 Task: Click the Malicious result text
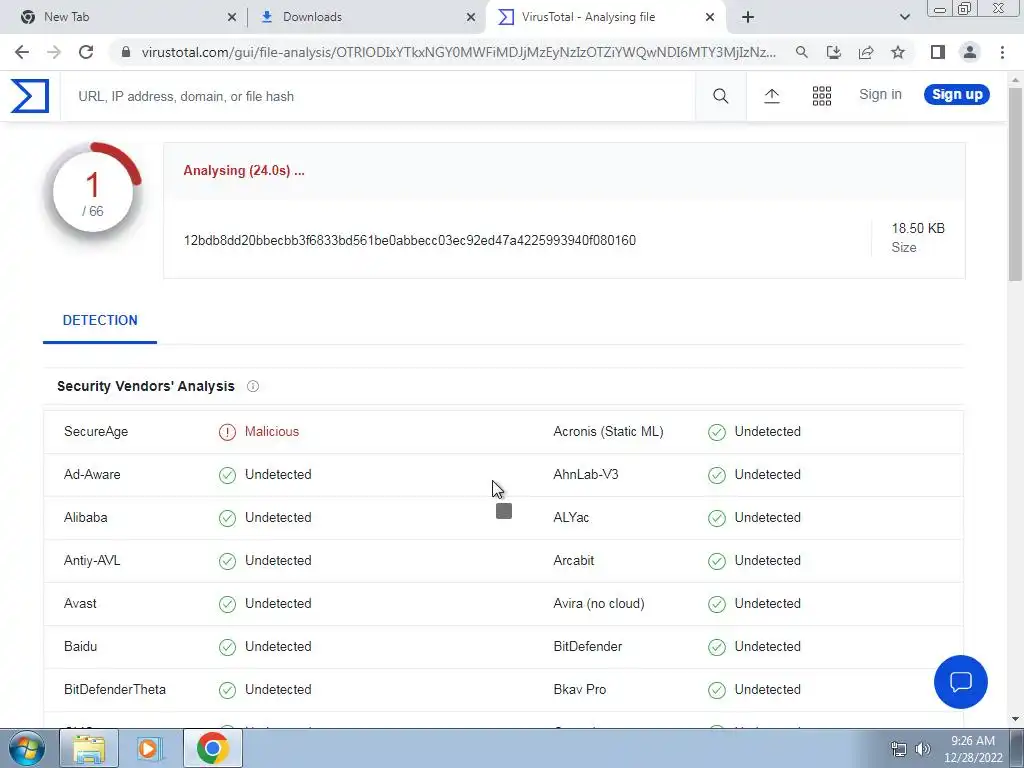[x=272, y=432]
